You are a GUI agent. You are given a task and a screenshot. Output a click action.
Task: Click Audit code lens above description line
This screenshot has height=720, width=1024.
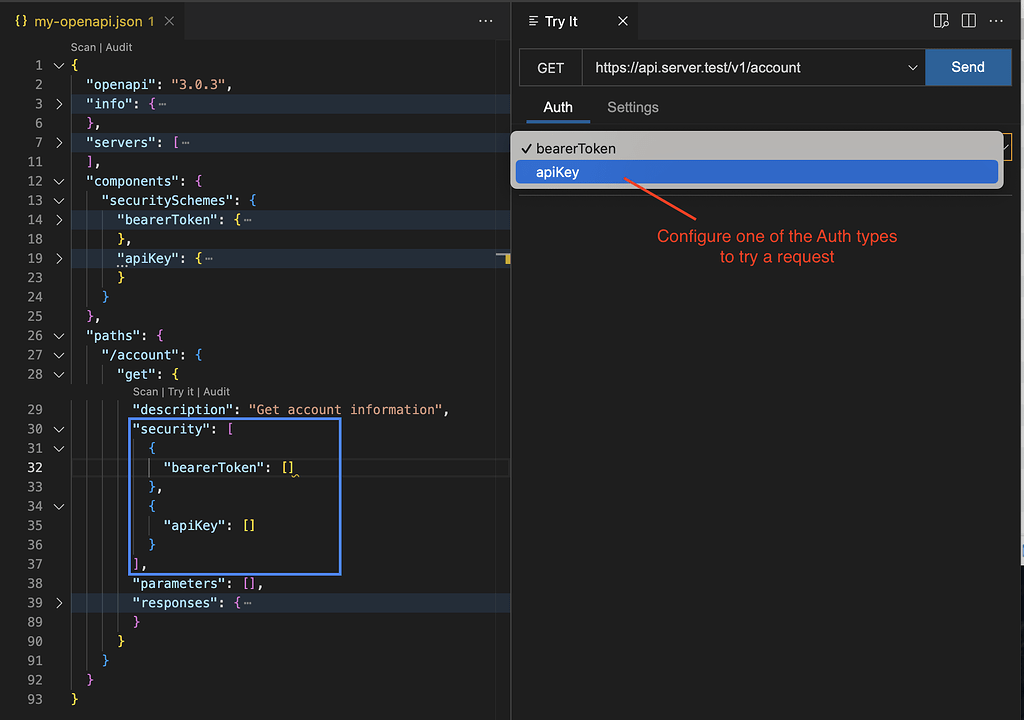click(216, 391)
